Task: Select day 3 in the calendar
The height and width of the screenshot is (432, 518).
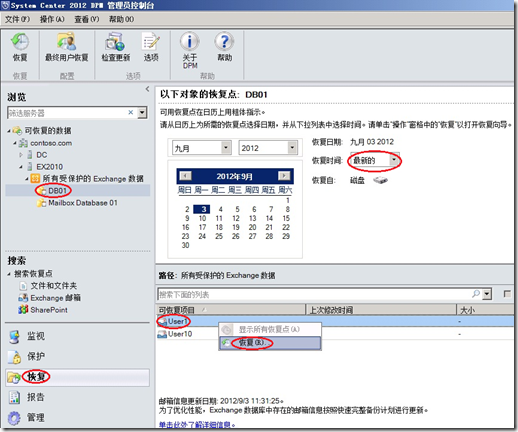Action: point(202,209)
